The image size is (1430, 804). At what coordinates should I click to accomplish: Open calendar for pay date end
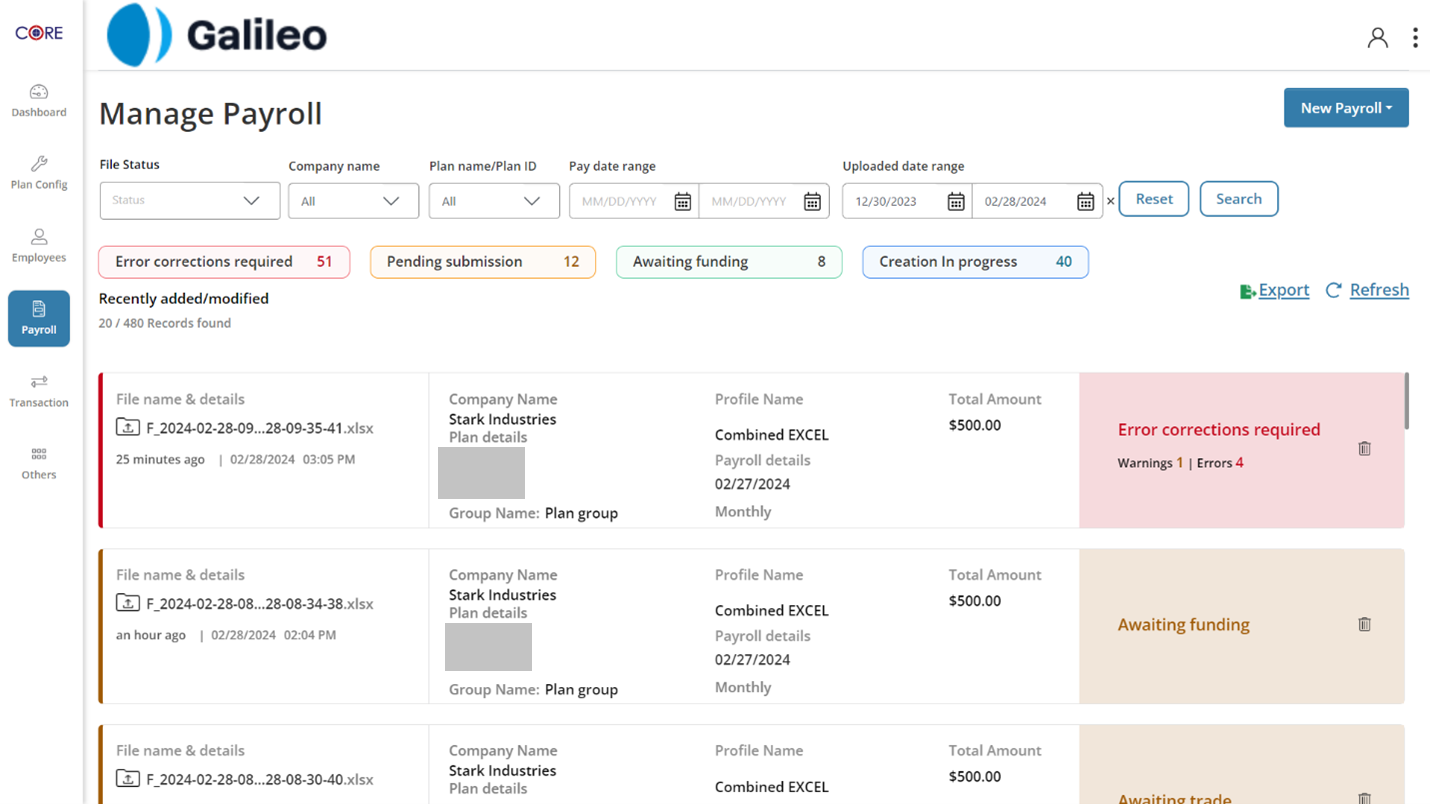812,202
